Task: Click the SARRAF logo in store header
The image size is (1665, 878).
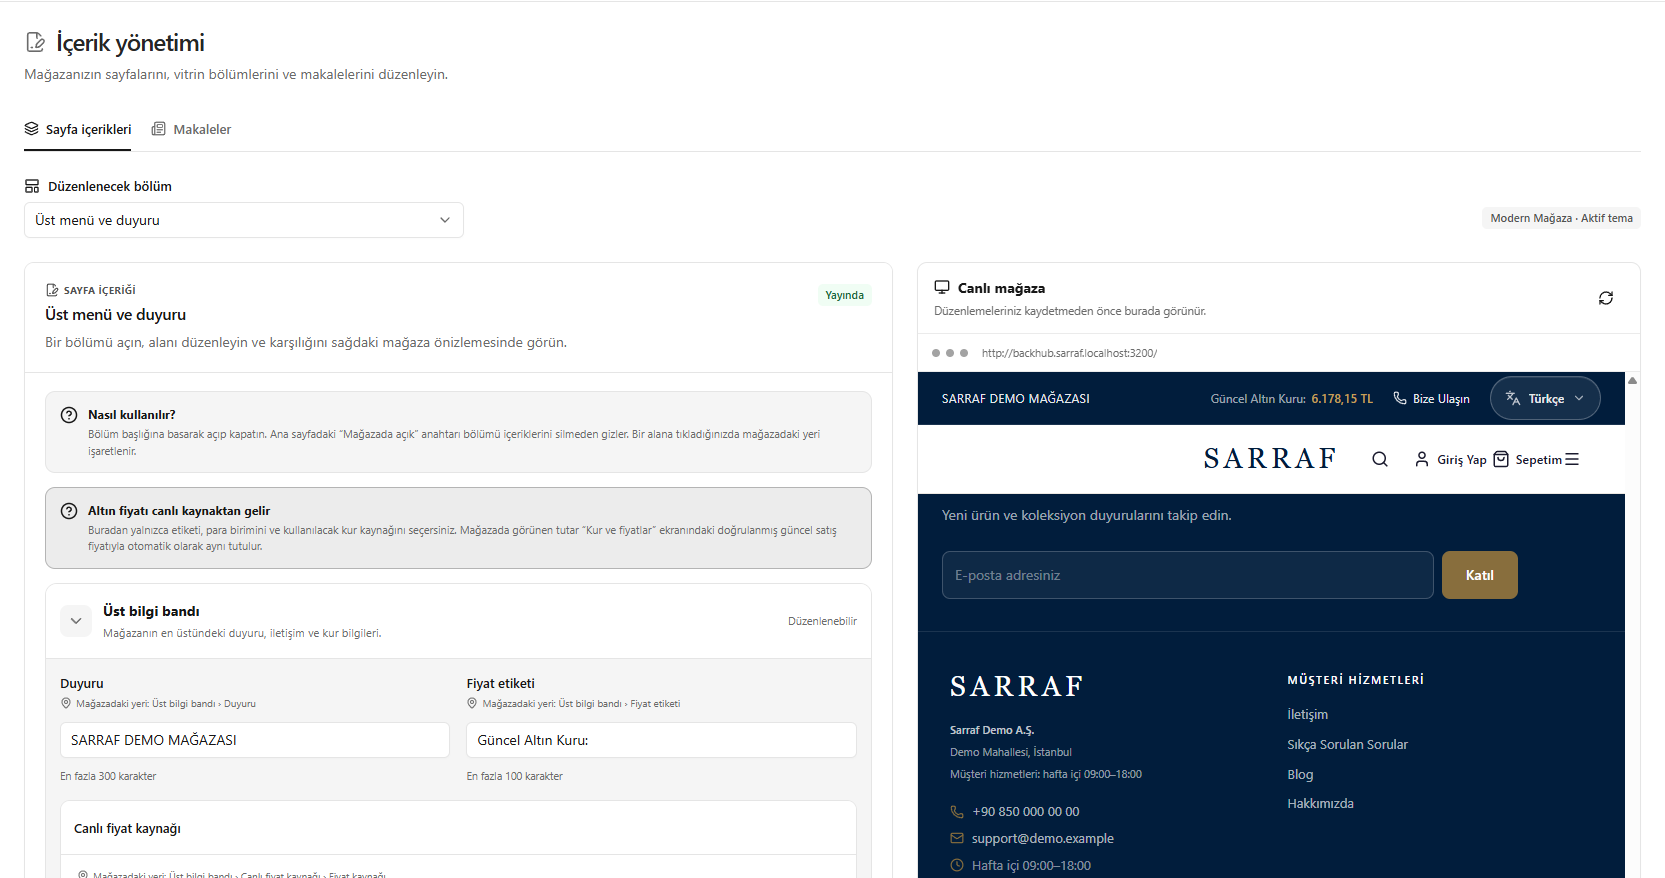Action: tap(1270, 459)
